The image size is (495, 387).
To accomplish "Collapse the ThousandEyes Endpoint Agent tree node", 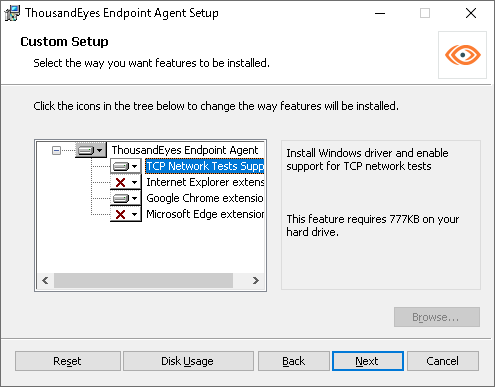I will click(57, 151).
